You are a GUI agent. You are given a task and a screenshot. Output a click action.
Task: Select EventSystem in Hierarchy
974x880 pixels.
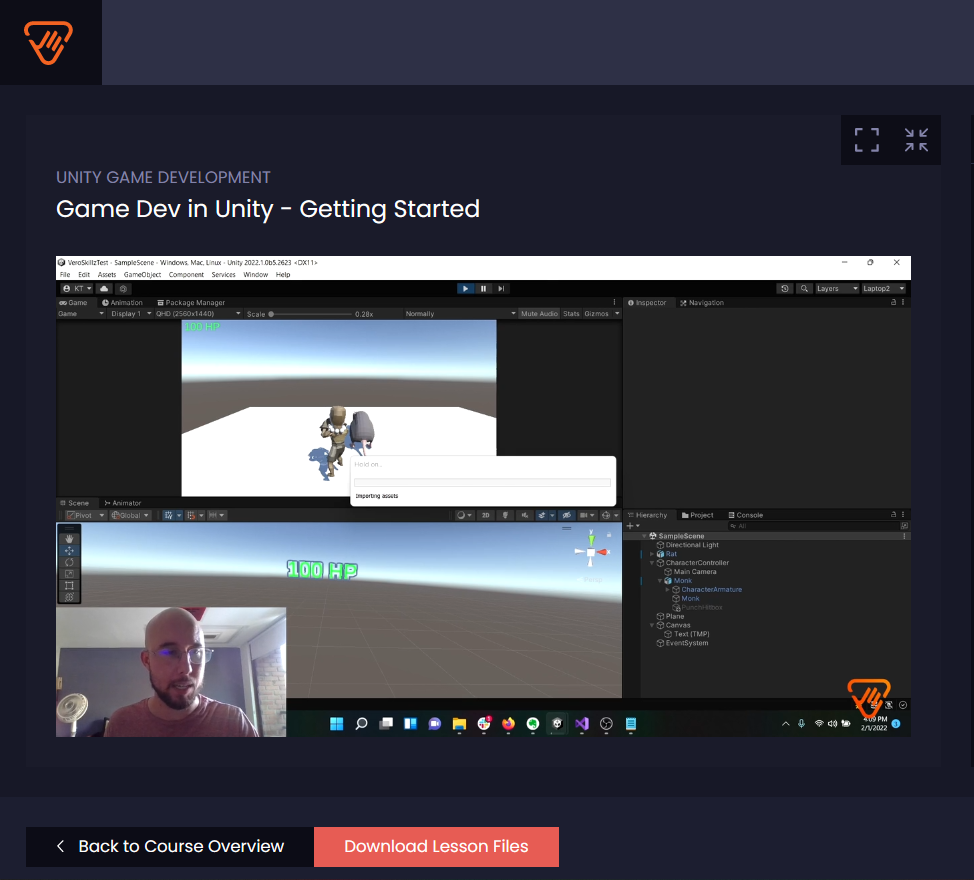pyautogui.click(x=686, y=643)
